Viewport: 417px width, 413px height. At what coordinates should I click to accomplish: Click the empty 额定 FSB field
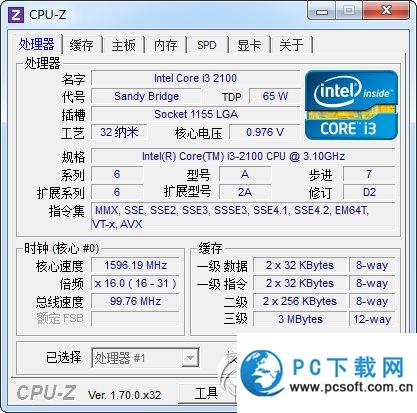[135, 319]
